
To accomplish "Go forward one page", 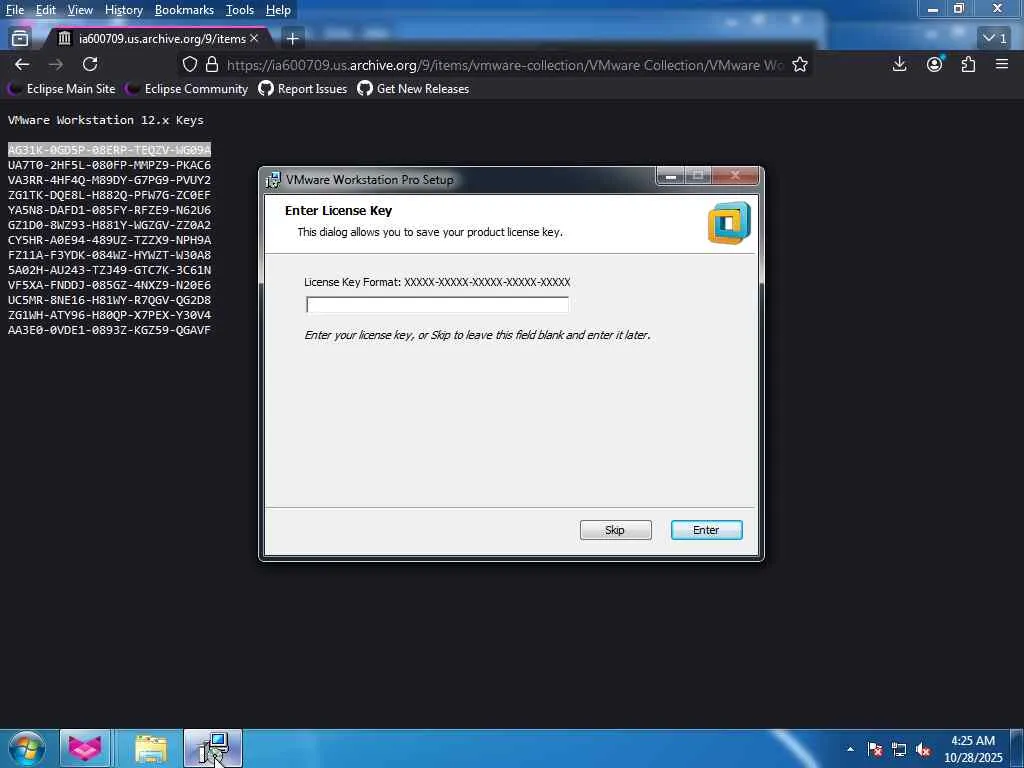I will tap(56, 64).
